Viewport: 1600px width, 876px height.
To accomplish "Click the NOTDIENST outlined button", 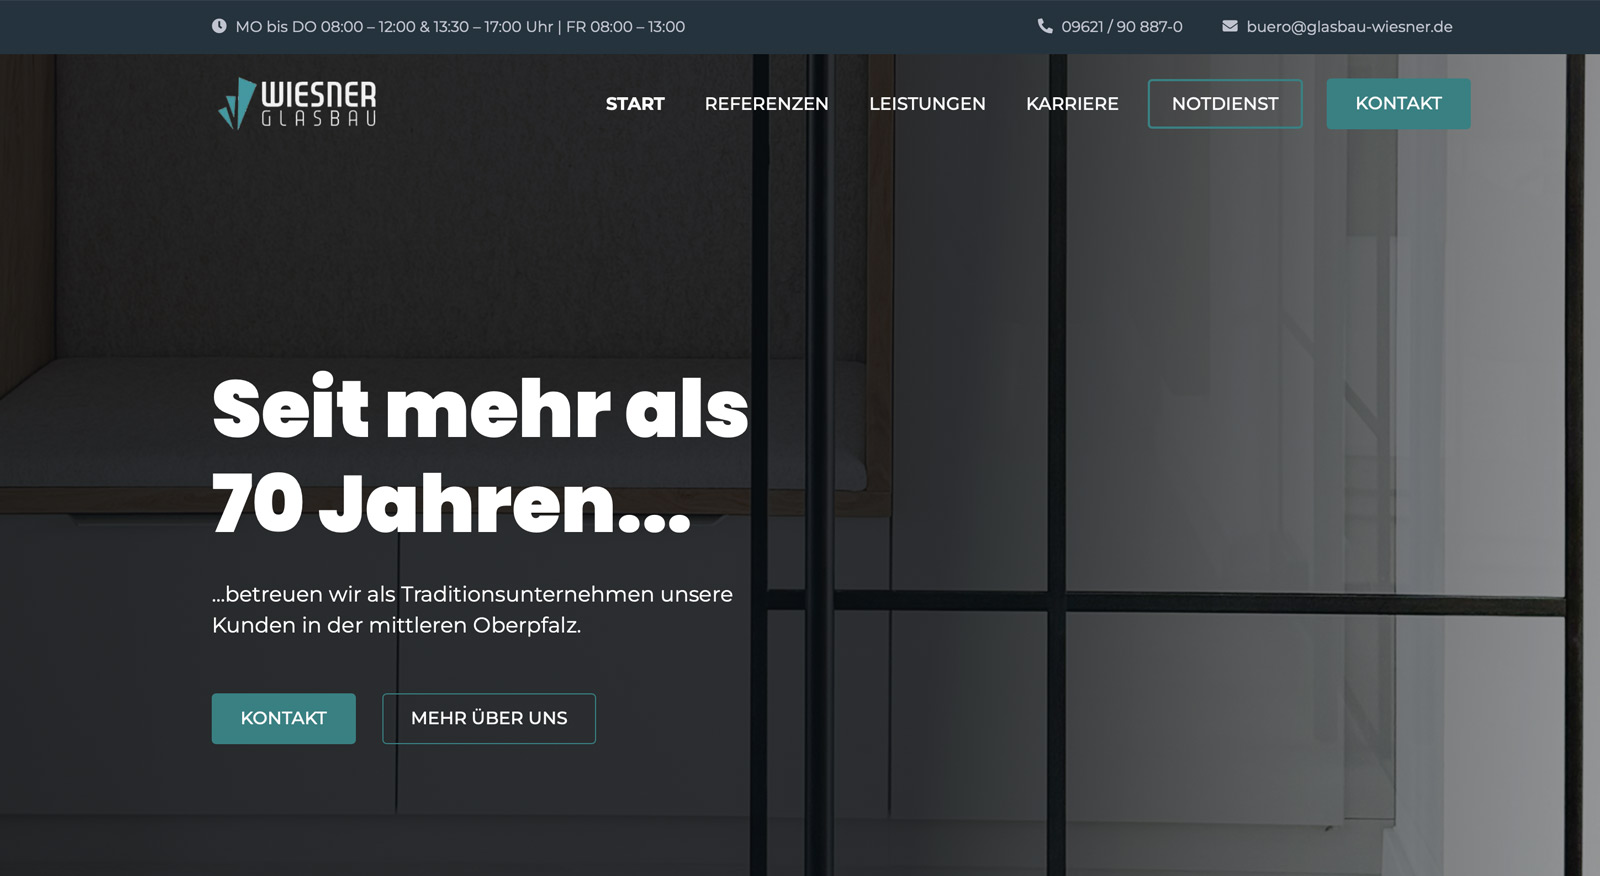I will pos(1225,104).
